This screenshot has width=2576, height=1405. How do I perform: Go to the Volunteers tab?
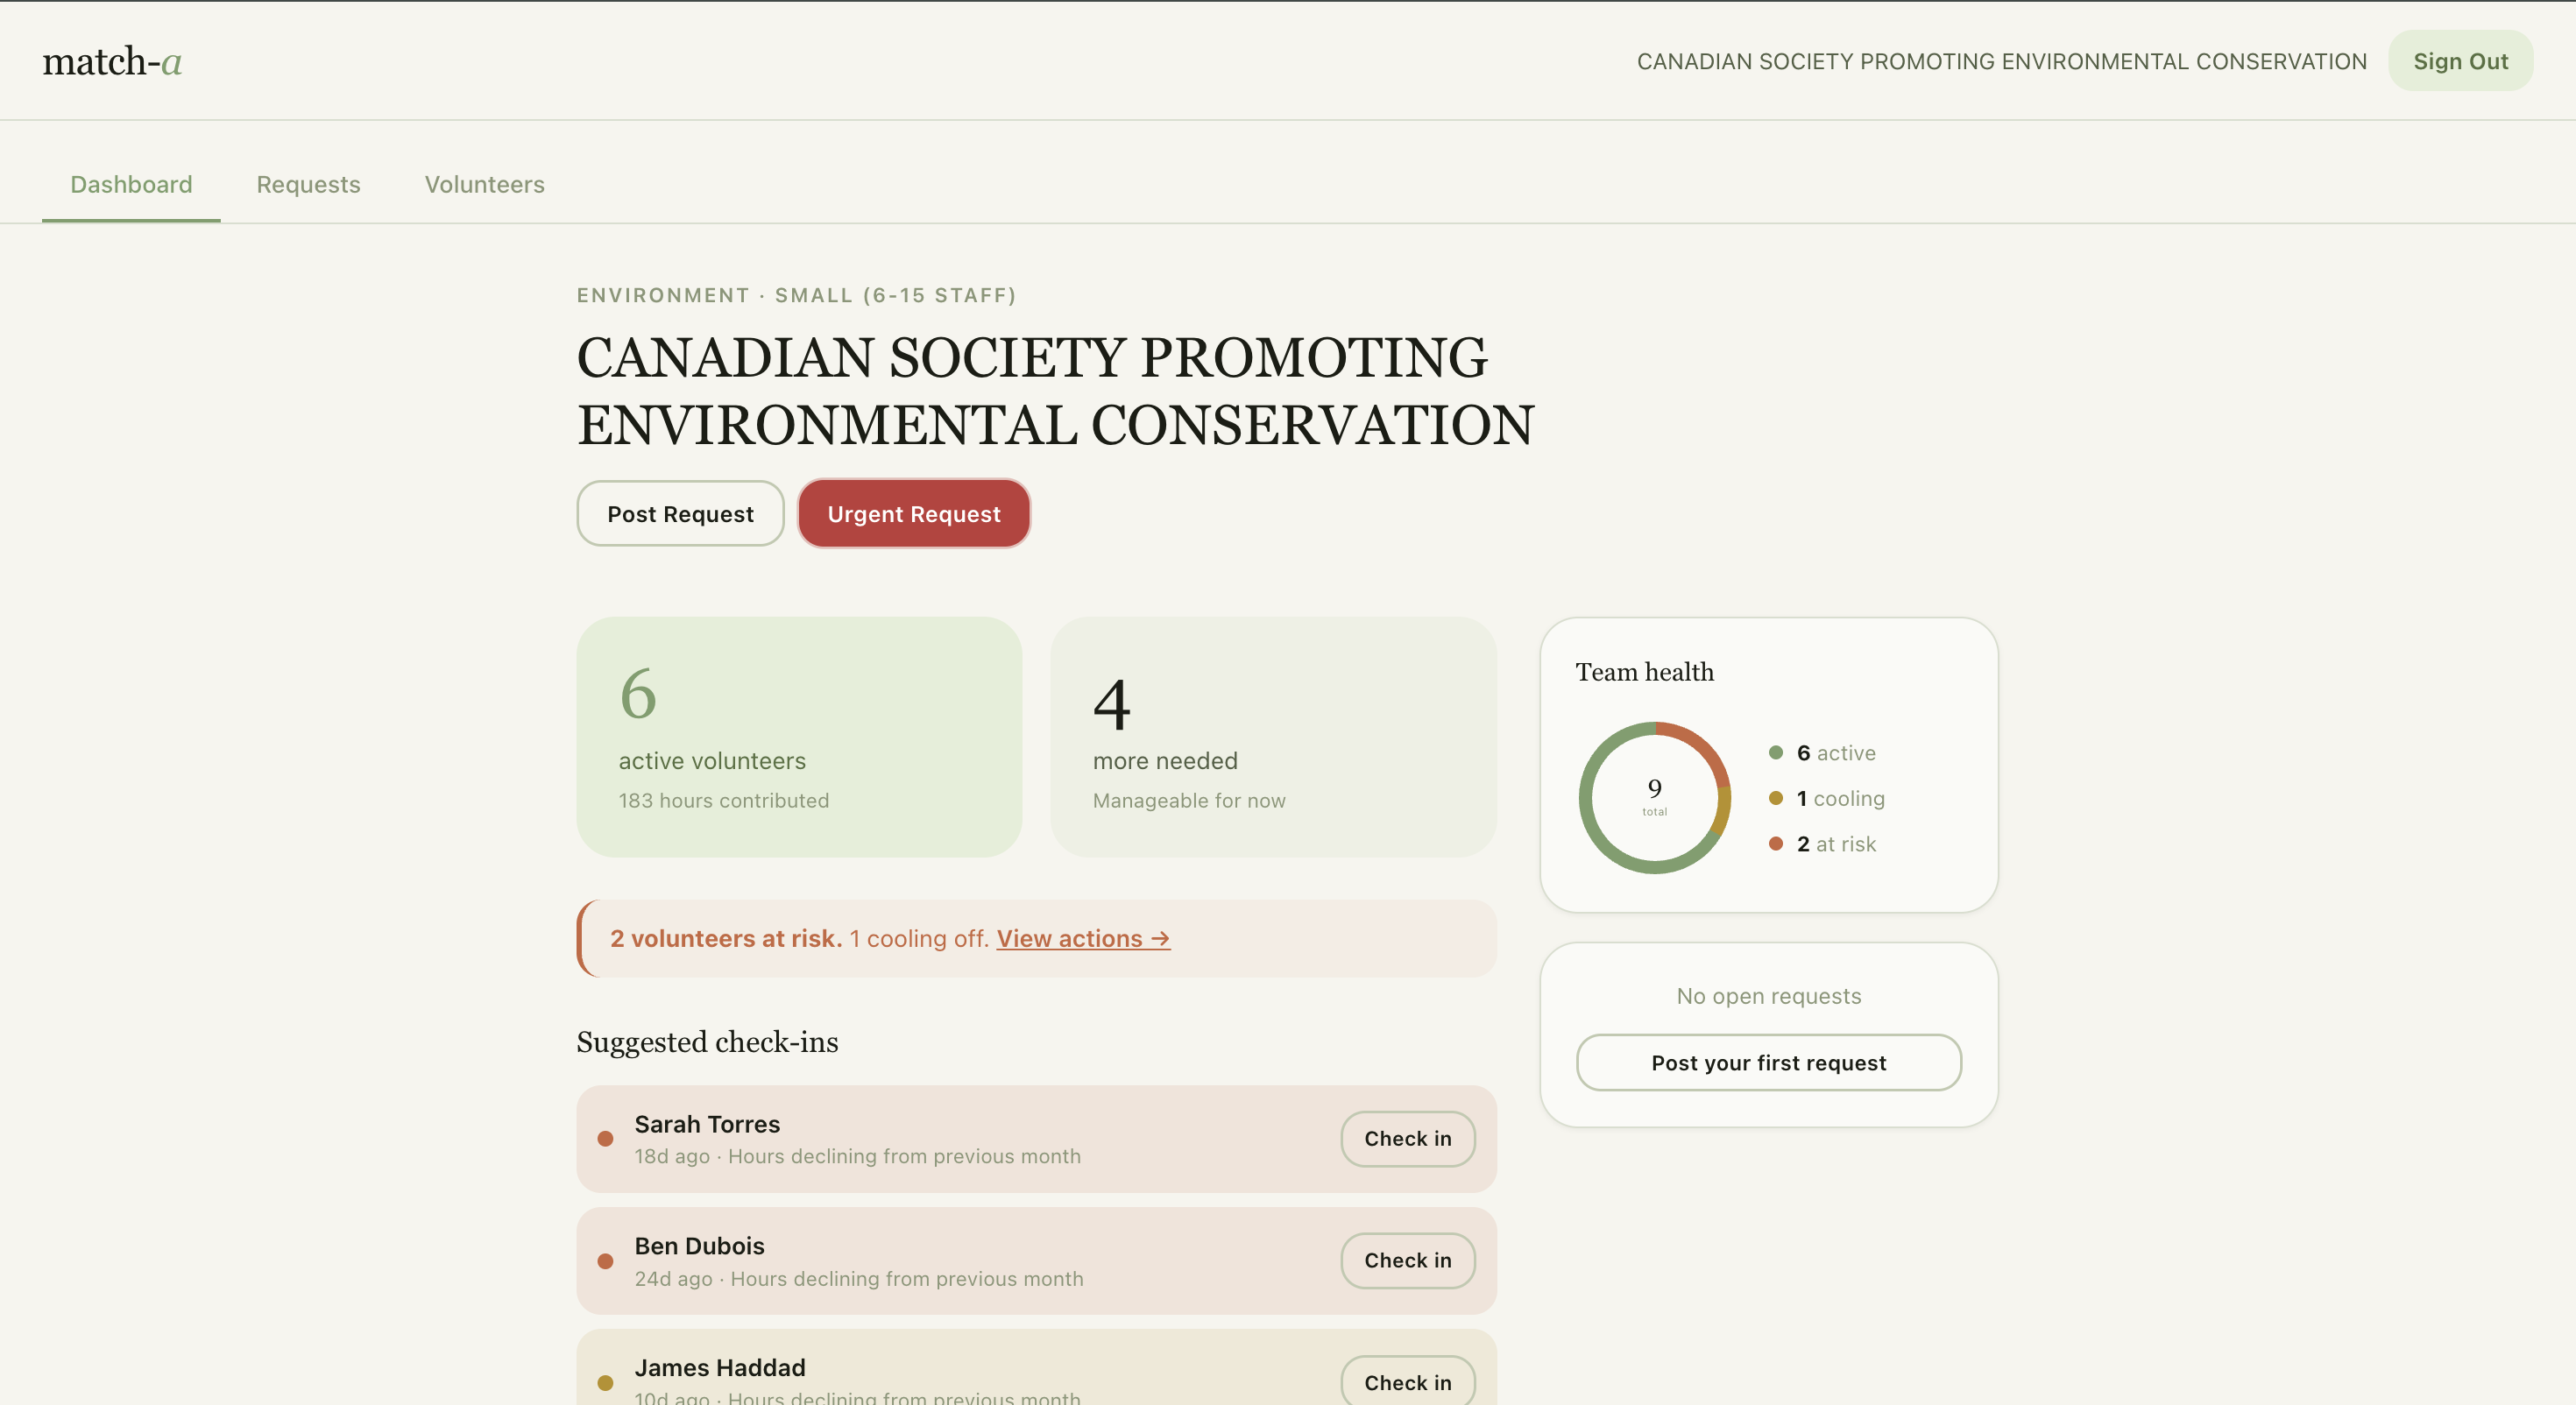484,185
